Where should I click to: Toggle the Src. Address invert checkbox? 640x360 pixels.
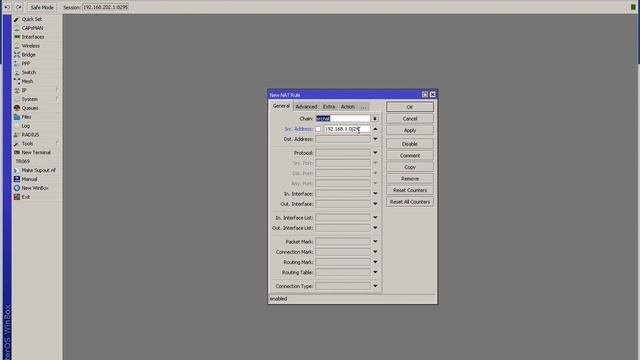pyautogui.click(x=318, y=129)
